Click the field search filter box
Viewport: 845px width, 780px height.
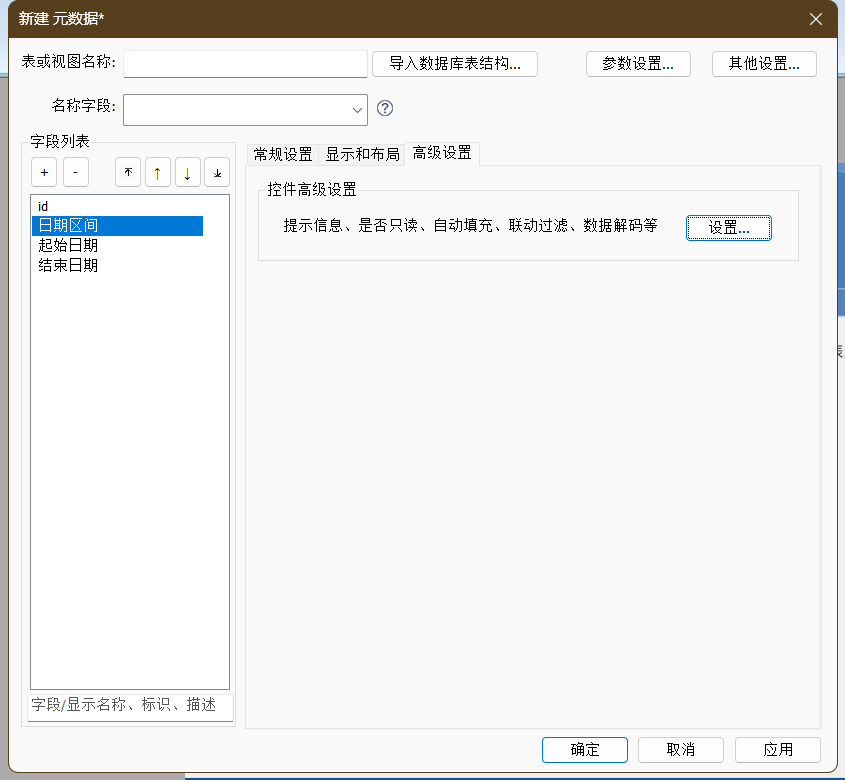(x=130, y=705)
